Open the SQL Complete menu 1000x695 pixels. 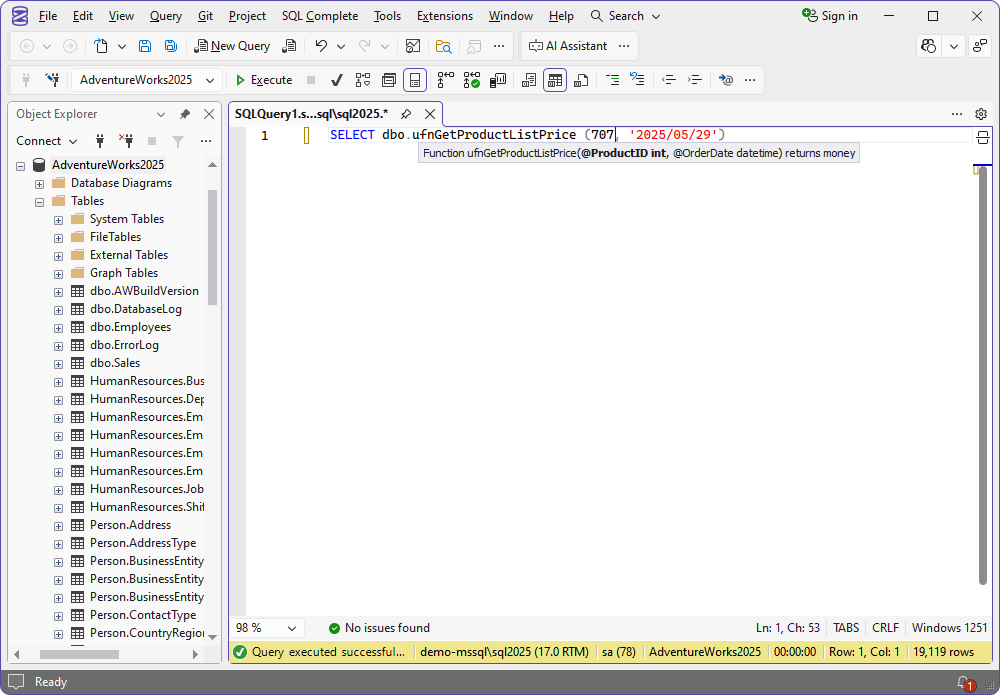(x=319, y=15)
